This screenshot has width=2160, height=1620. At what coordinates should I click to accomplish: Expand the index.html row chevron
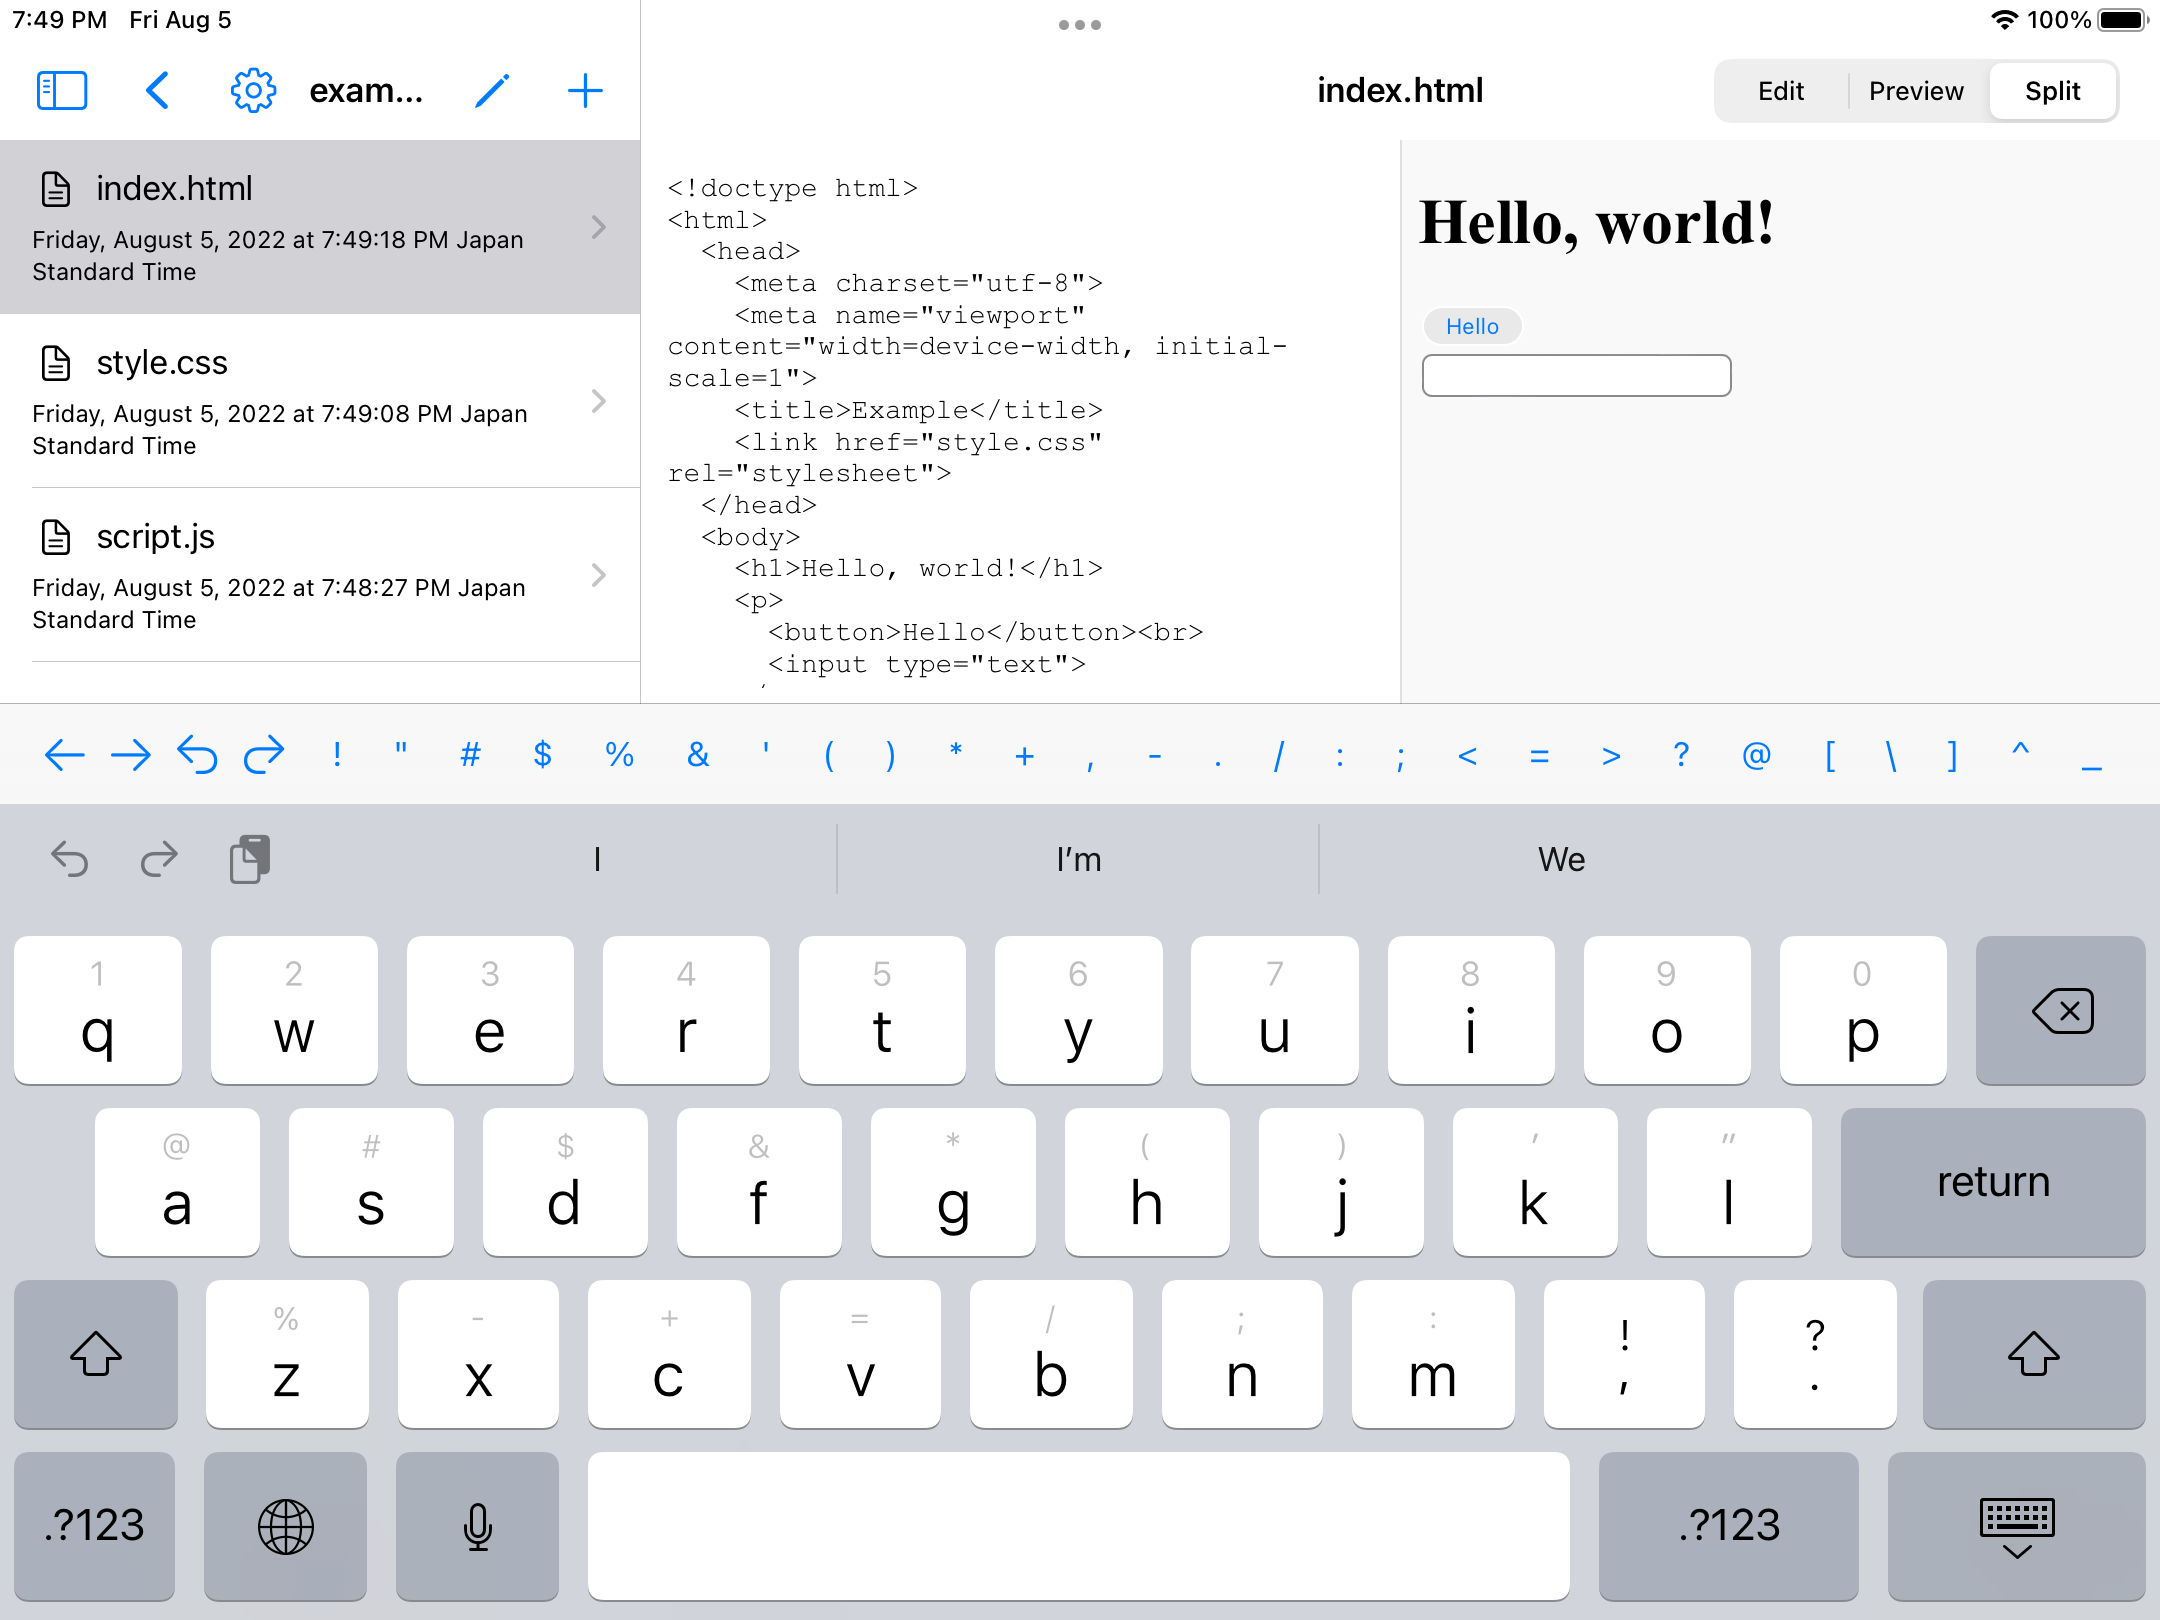(x=599, y=227)
